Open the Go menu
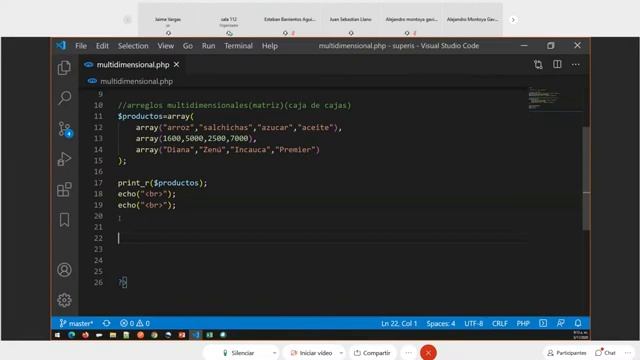The width and height of the screenshot is (640, 360). coord(188,46)
